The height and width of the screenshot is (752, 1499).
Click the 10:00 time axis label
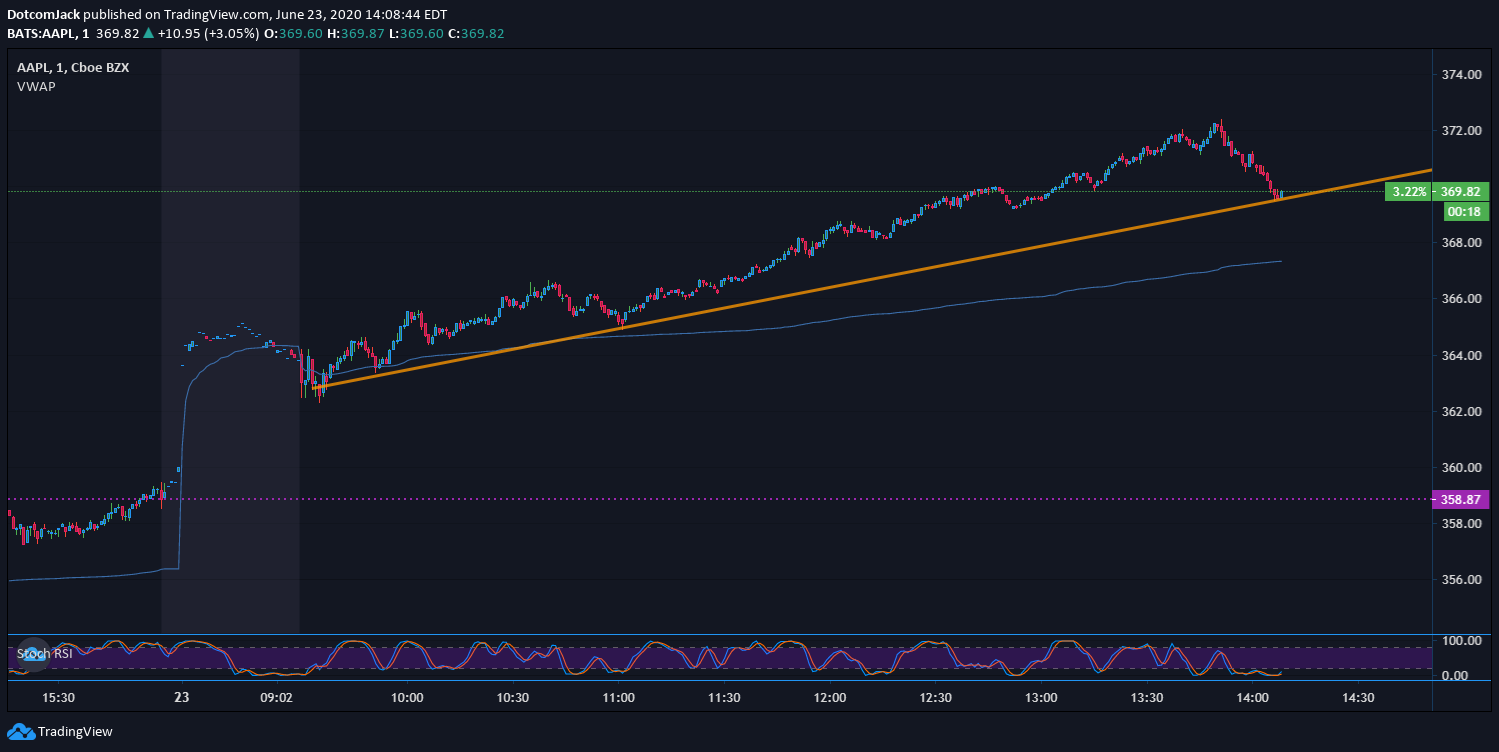pos(407,698)
